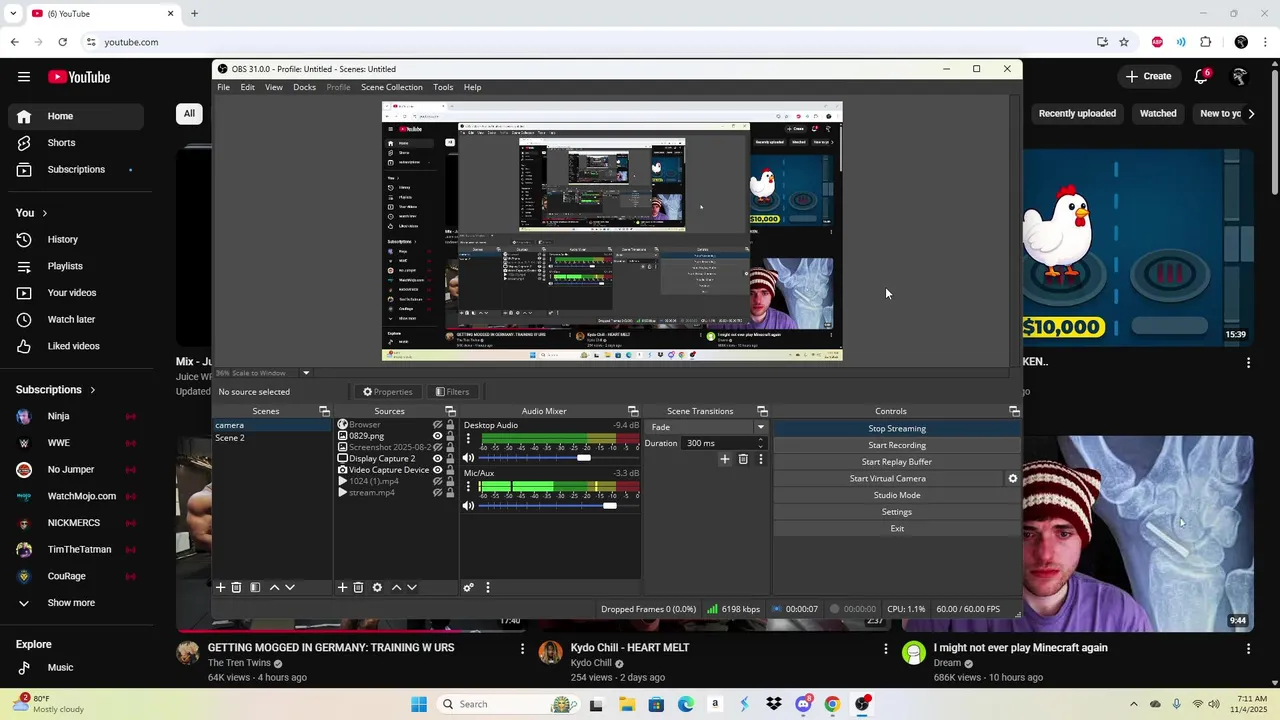Open source properties gear in Sources toolbar
Viewport: 1280px width, 720px height.
click(x=377, y=587)
